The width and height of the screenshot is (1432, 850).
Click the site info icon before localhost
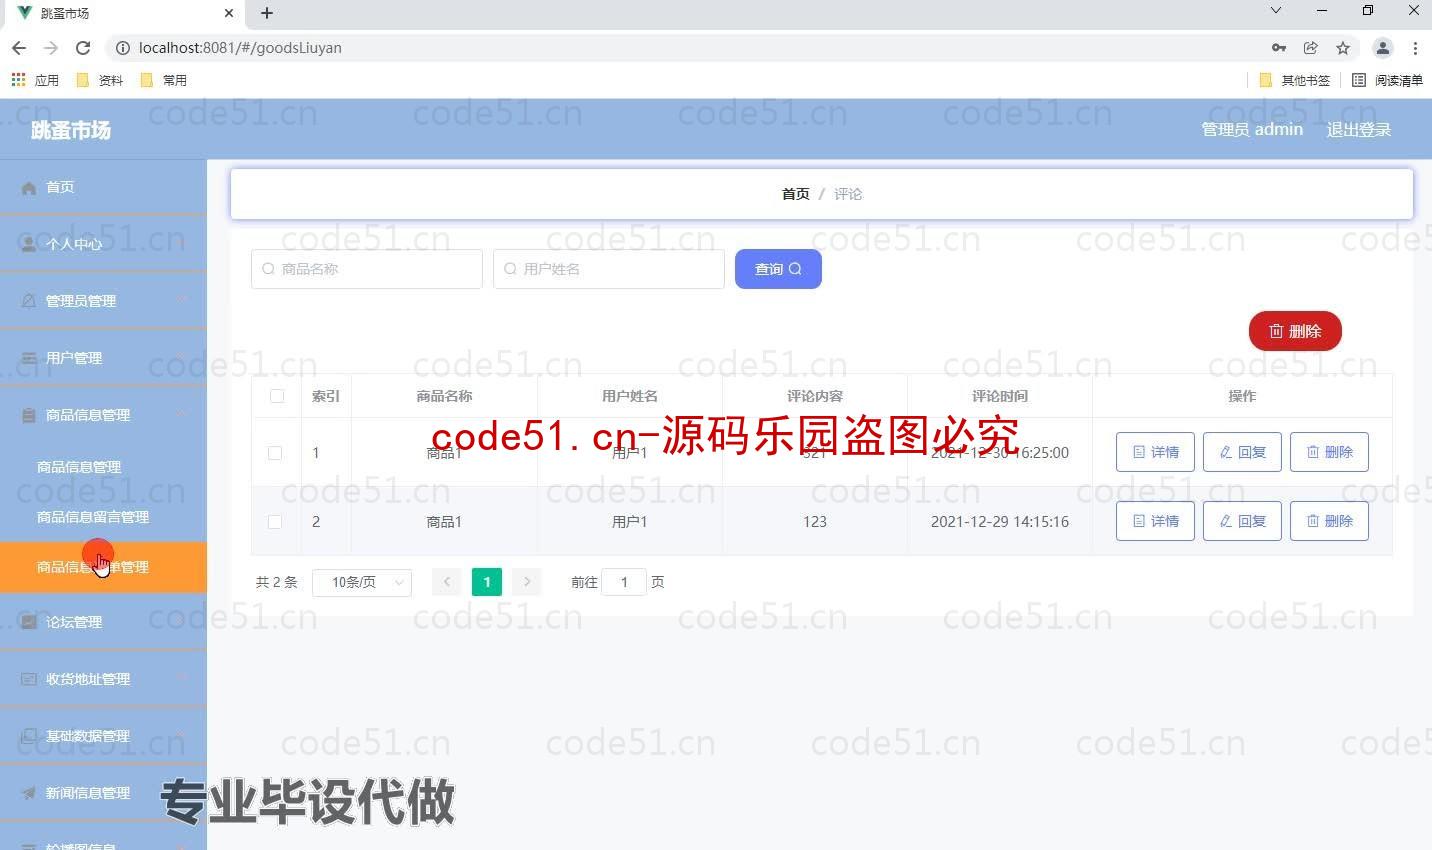pos(122,48)
